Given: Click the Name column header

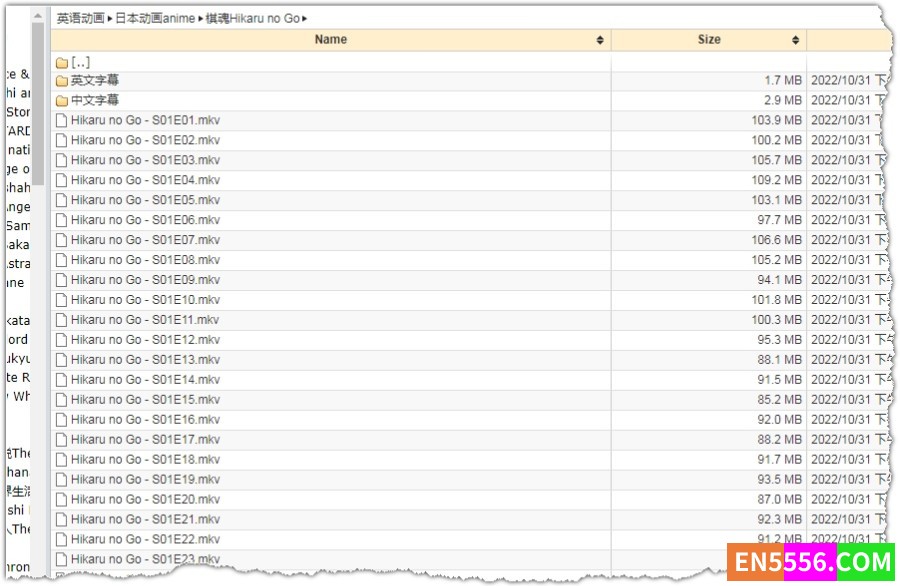Looking at the screenshot, I should (x=331, y=40).
